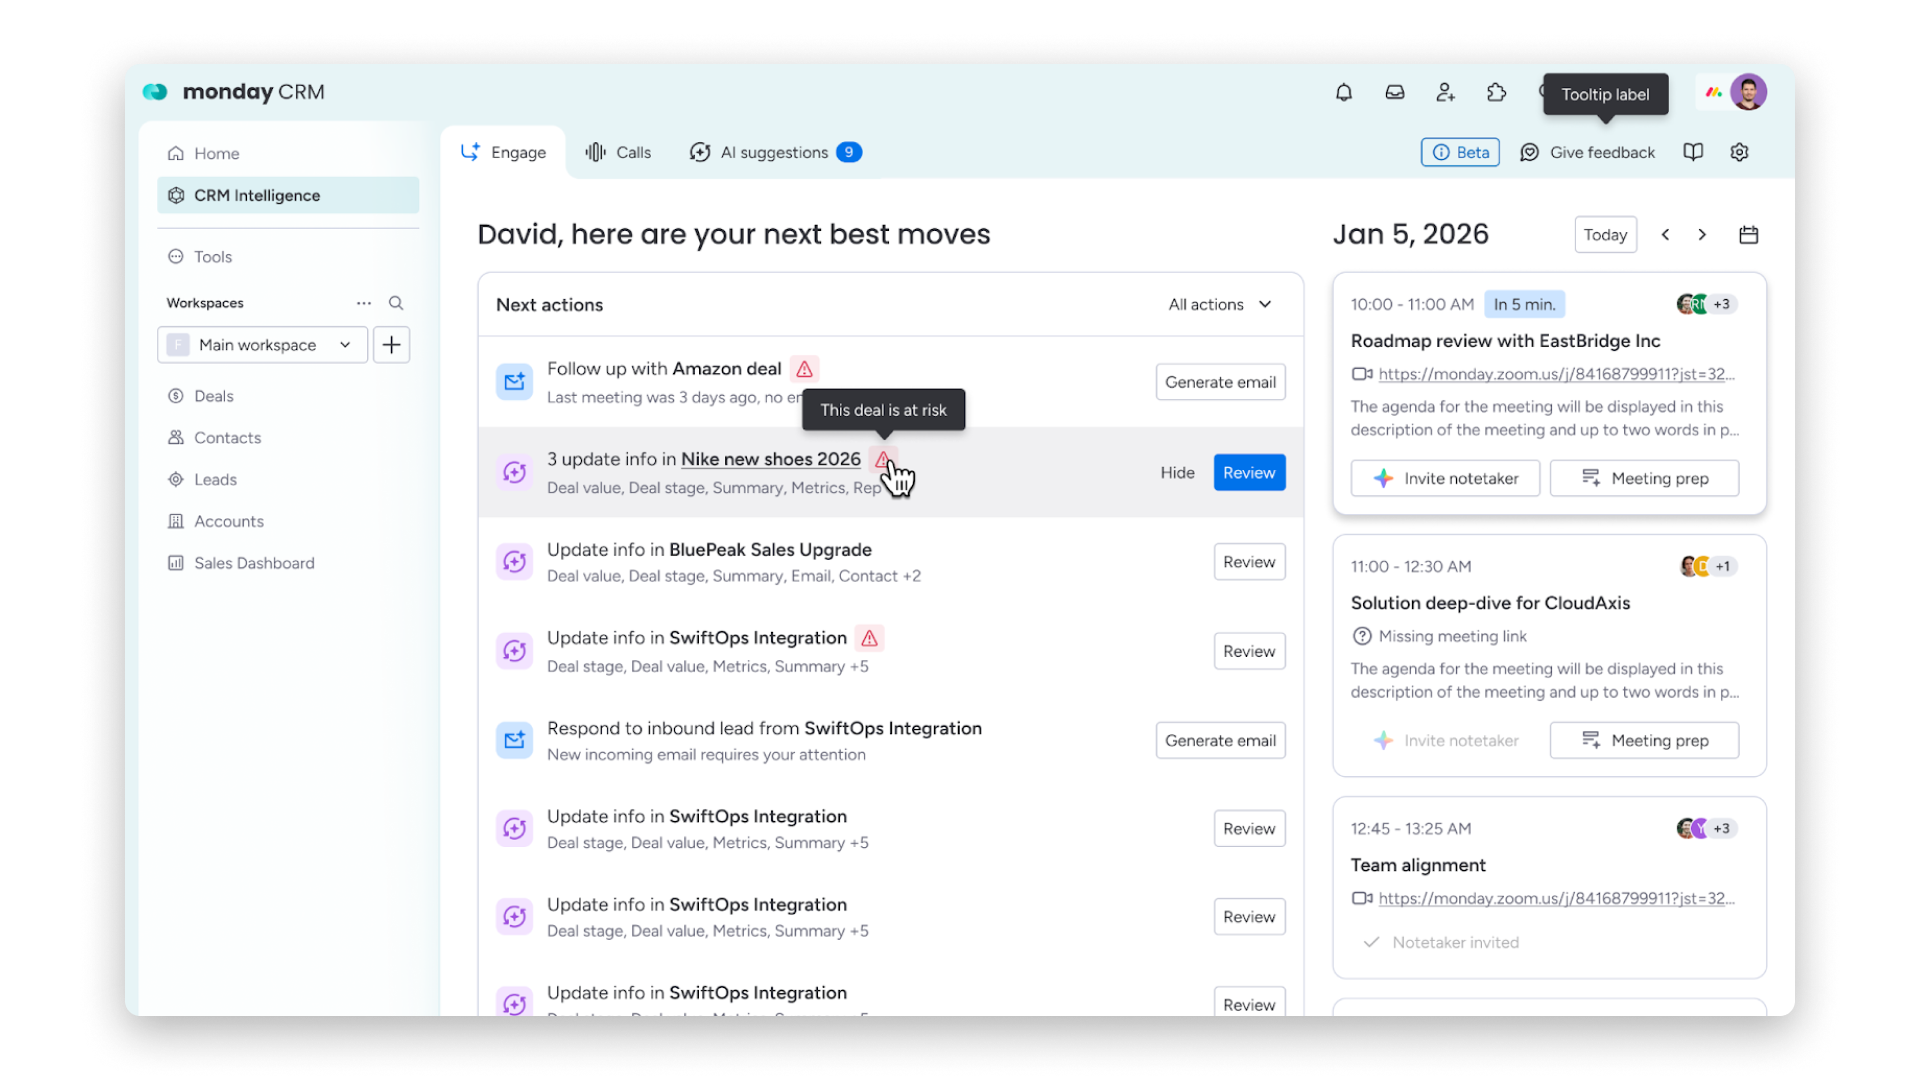1920x1080 pixels.
Task: Add a new workspace item with plus
Action: pos(392,345)
